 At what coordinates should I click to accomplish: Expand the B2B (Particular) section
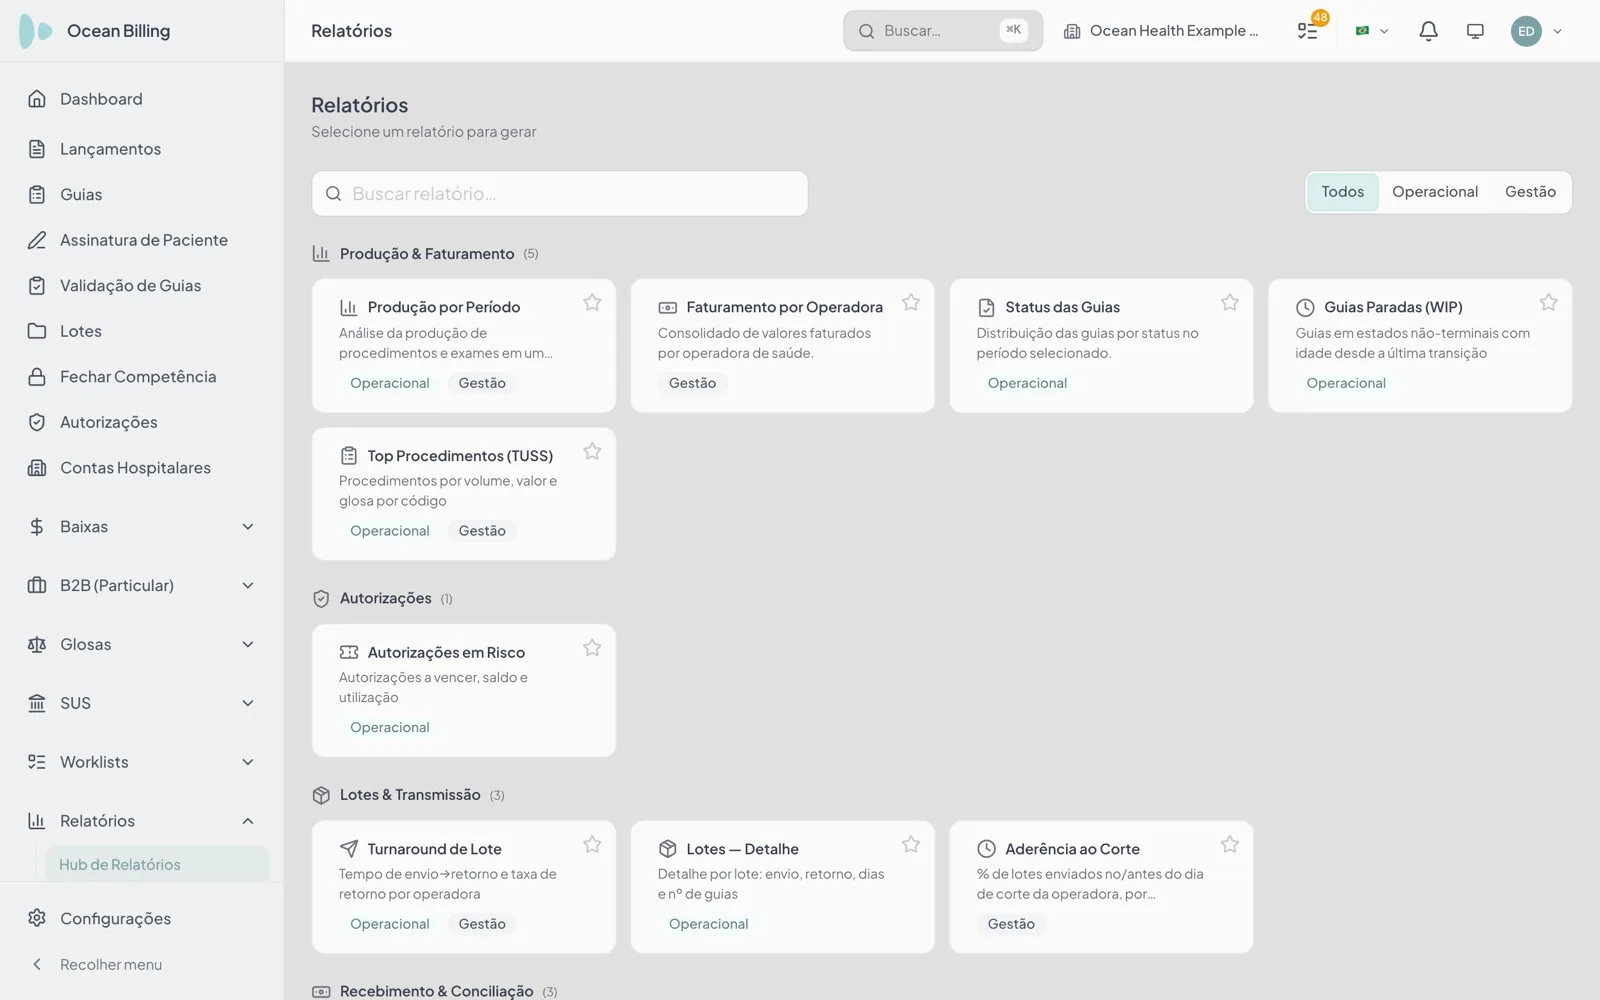click(x=142, y=586)
